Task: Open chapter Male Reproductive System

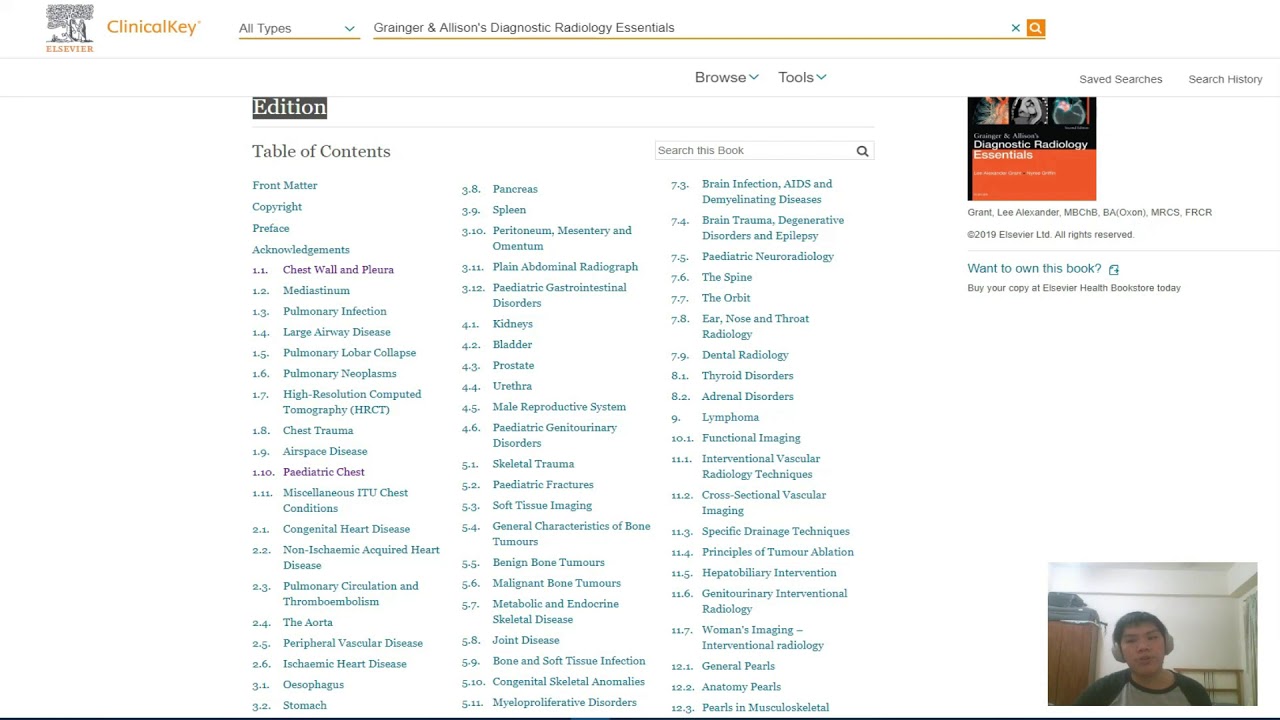Action: click(559, 407)
